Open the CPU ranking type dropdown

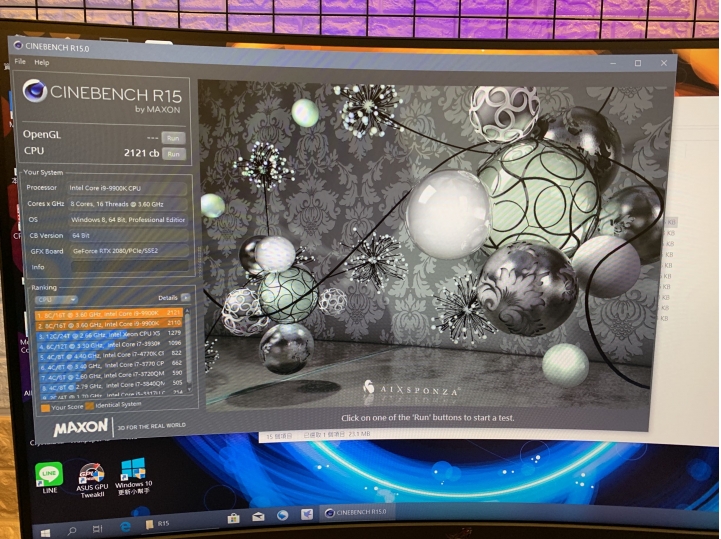click(56, 300)
